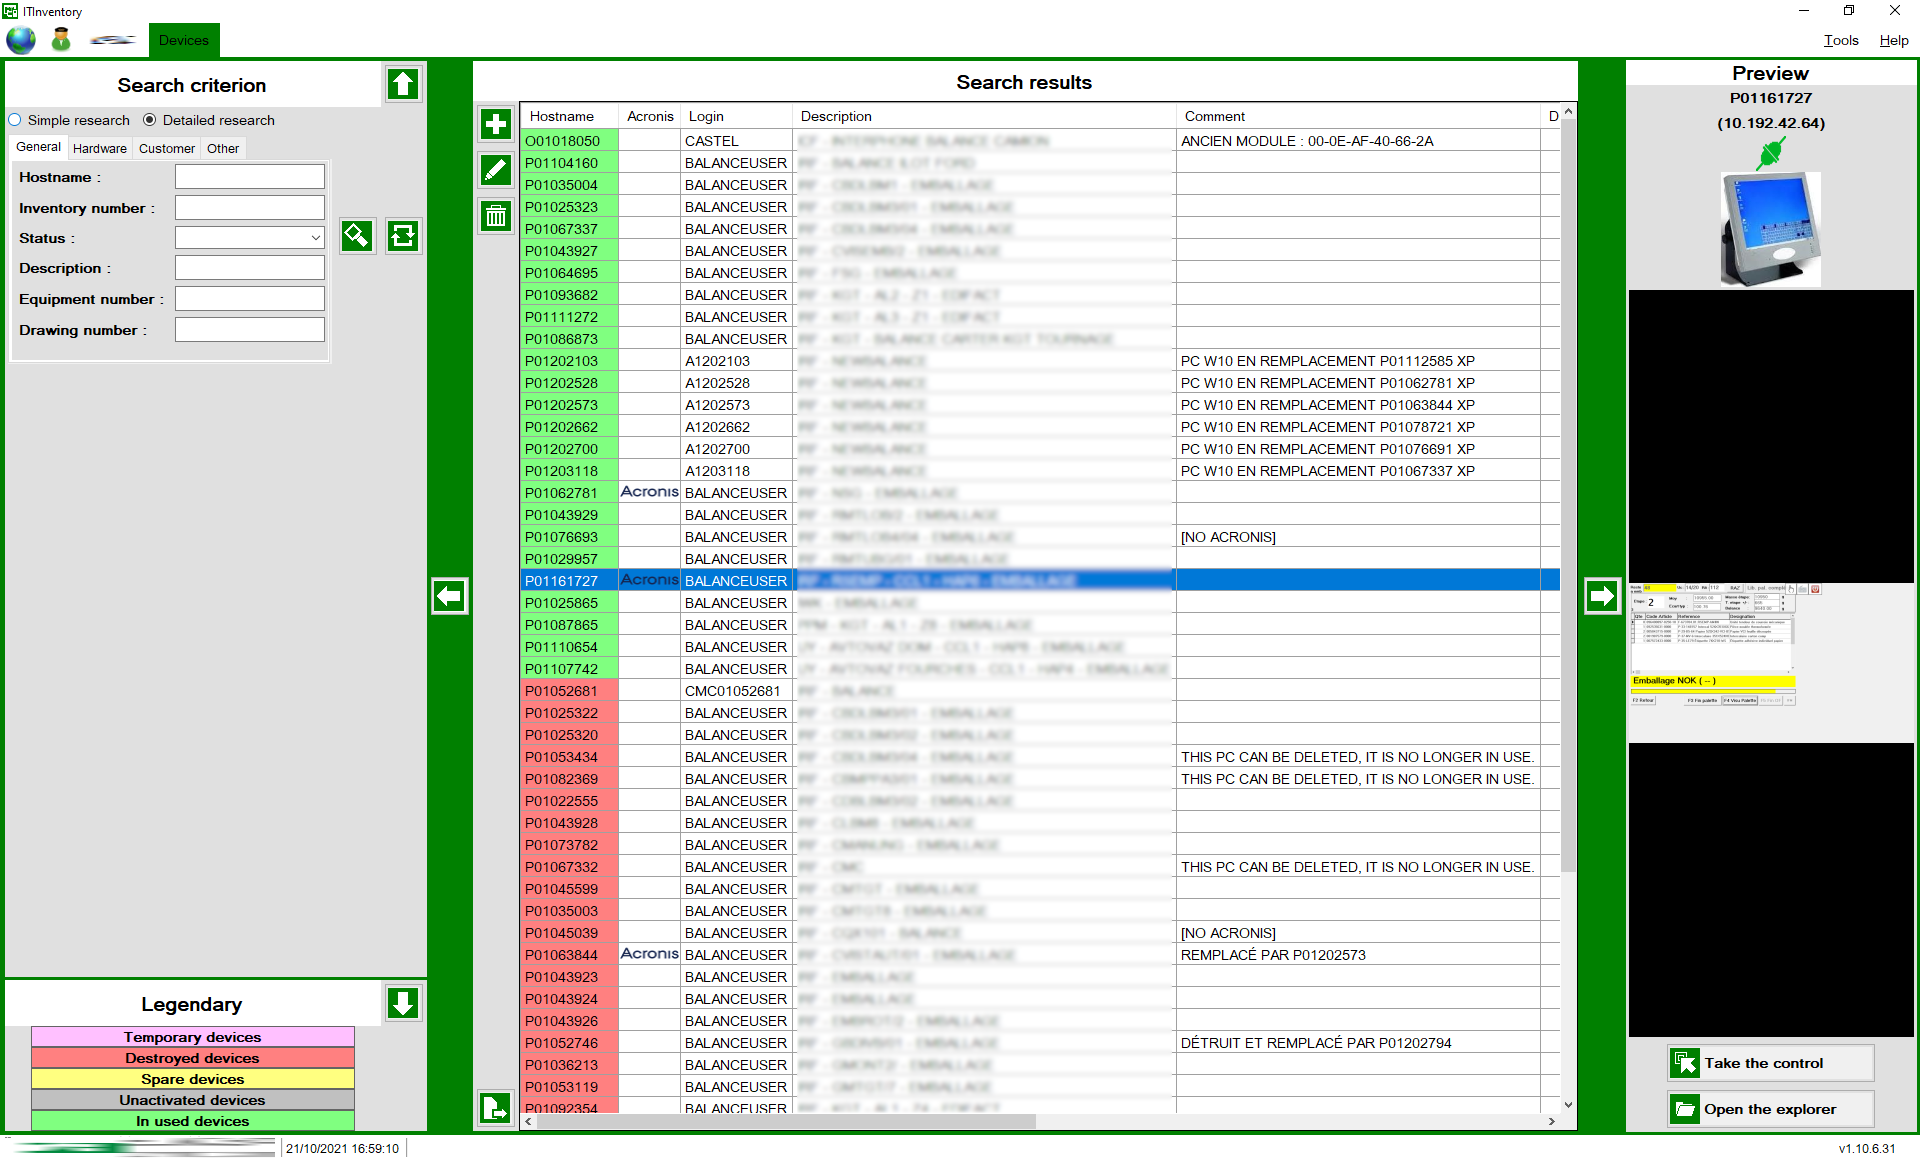This screenshot has height=1160, width=1920.
Task: Click the Destroyed devices red legend swatch
Action: (192, 1058)
